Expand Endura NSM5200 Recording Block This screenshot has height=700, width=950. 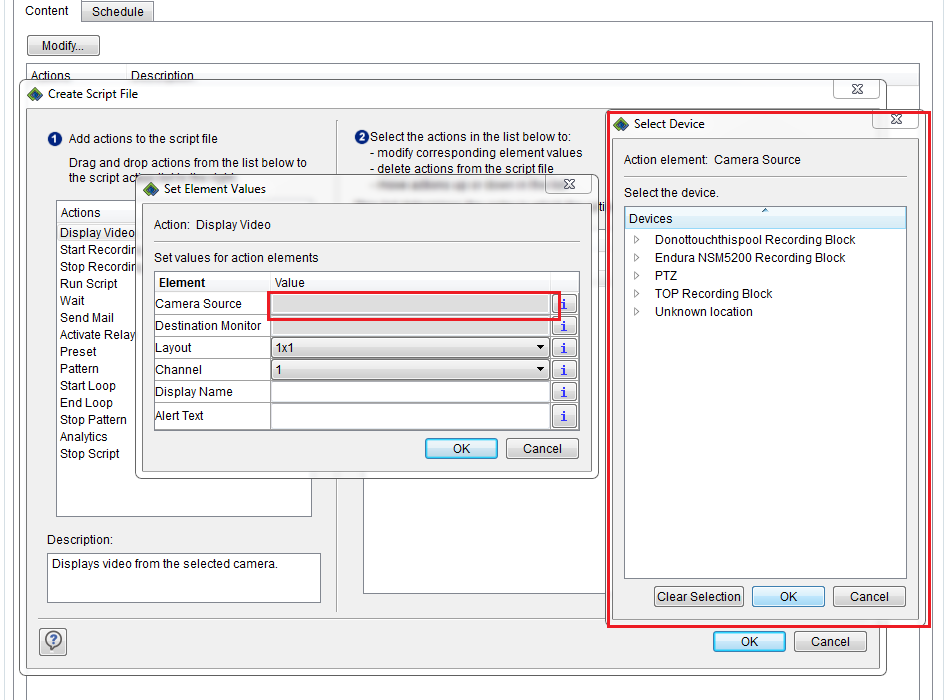coord(636,257)
